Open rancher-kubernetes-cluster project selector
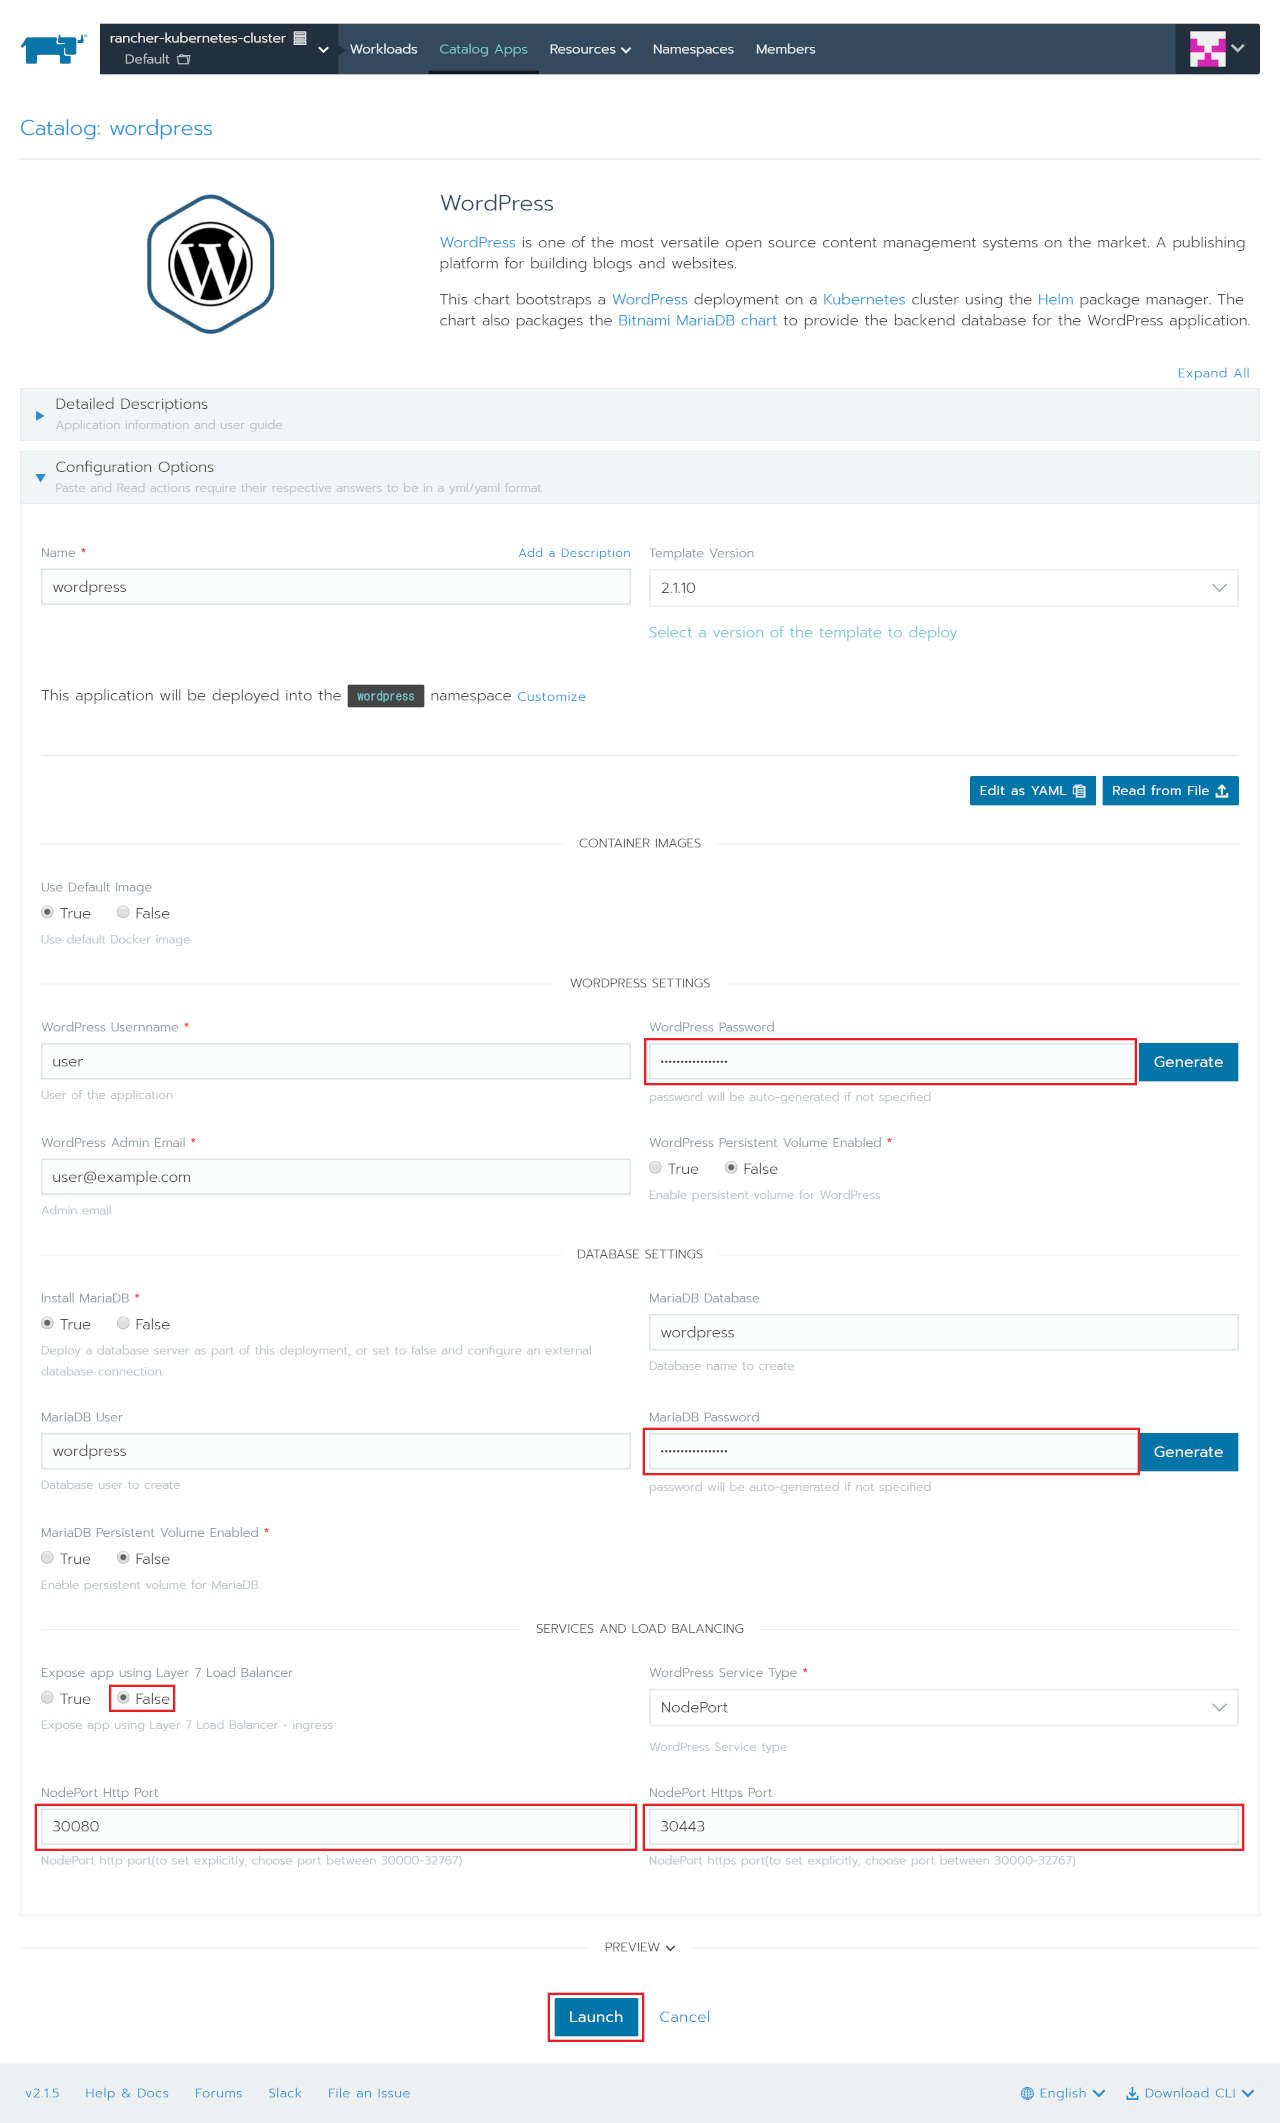Viewport: 1280px width, 2123px height. 219,48
